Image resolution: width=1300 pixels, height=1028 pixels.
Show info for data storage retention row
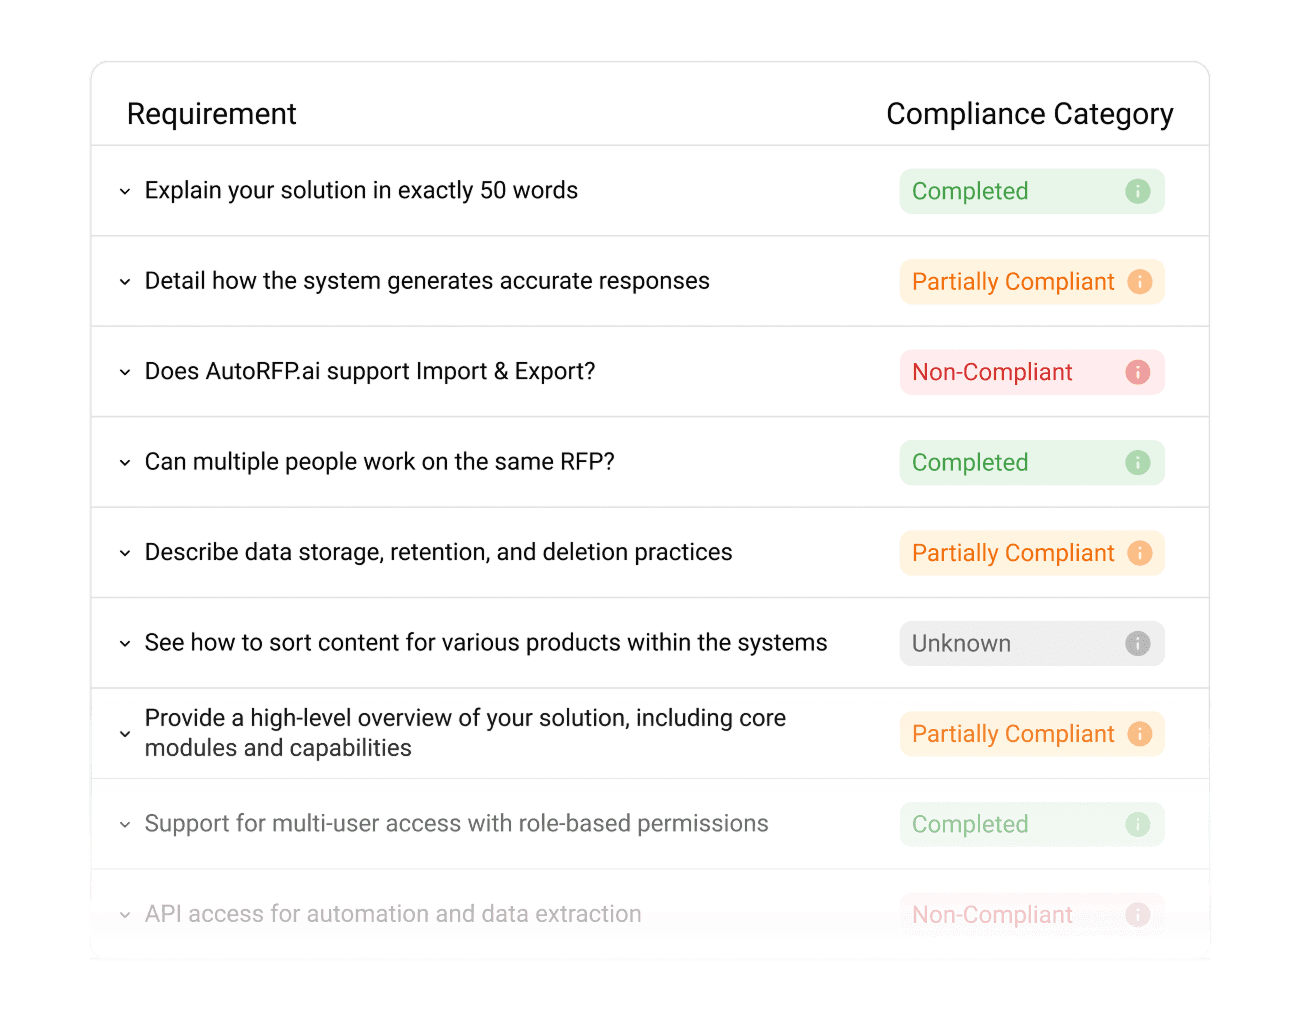tap(1139, 553)
